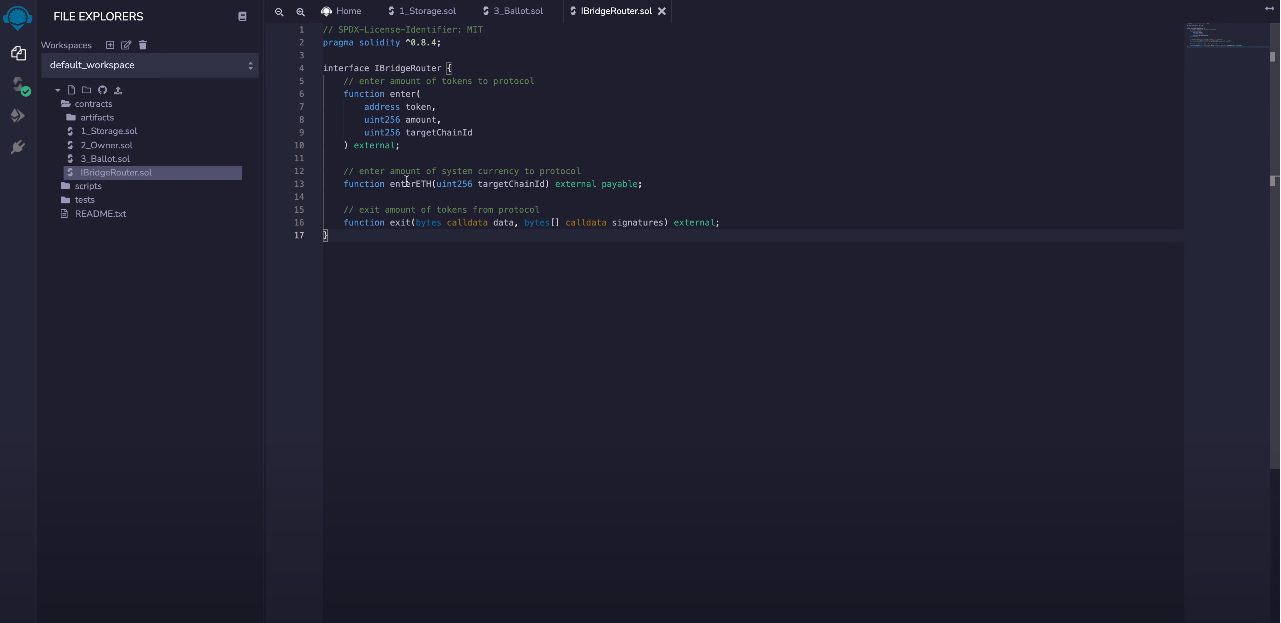The height and width of the screenshot is (623, 1281).
Task: Zoom out the editor font
Action: (x=279, y=12)
